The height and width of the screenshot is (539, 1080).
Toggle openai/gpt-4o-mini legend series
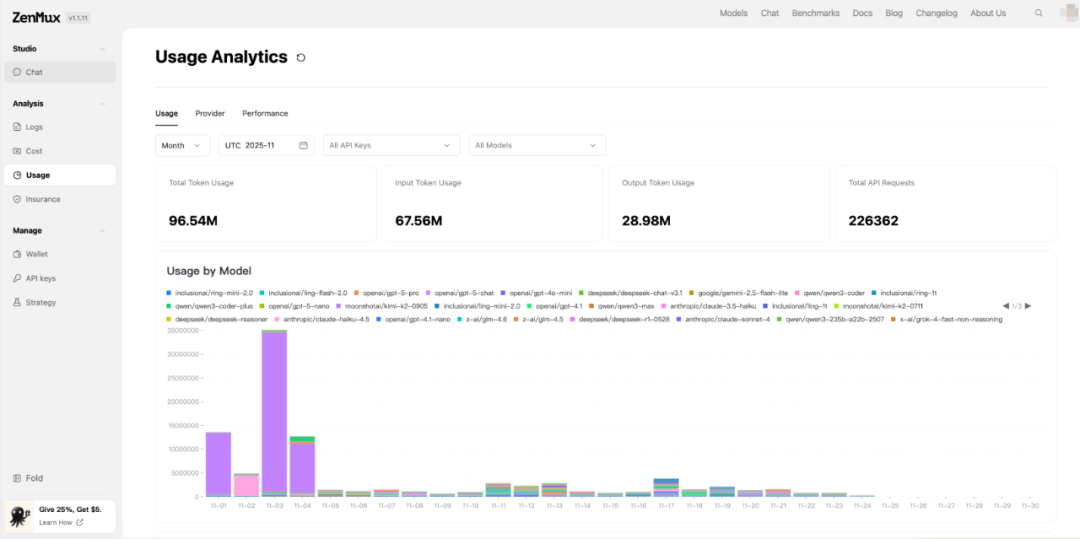point(537,293)
